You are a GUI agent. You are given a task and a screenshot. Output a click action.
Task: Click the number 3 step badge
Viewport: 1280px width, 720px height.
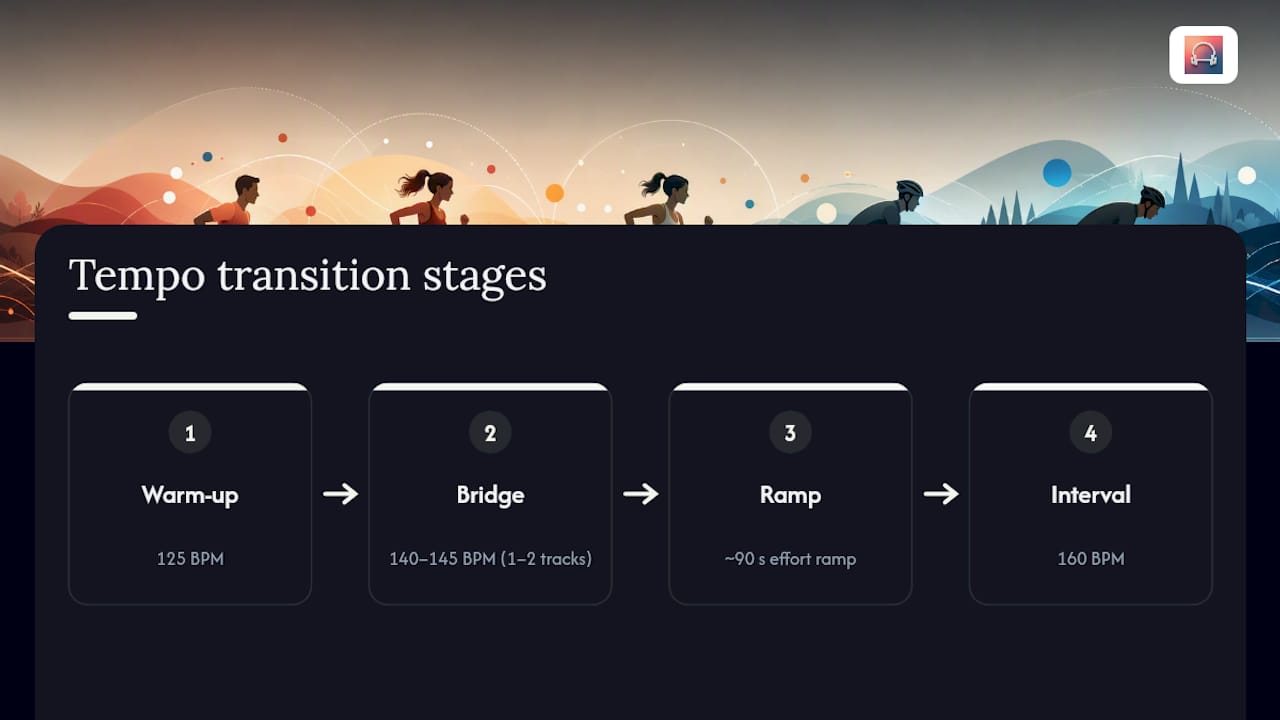click(x=790, y=433)
